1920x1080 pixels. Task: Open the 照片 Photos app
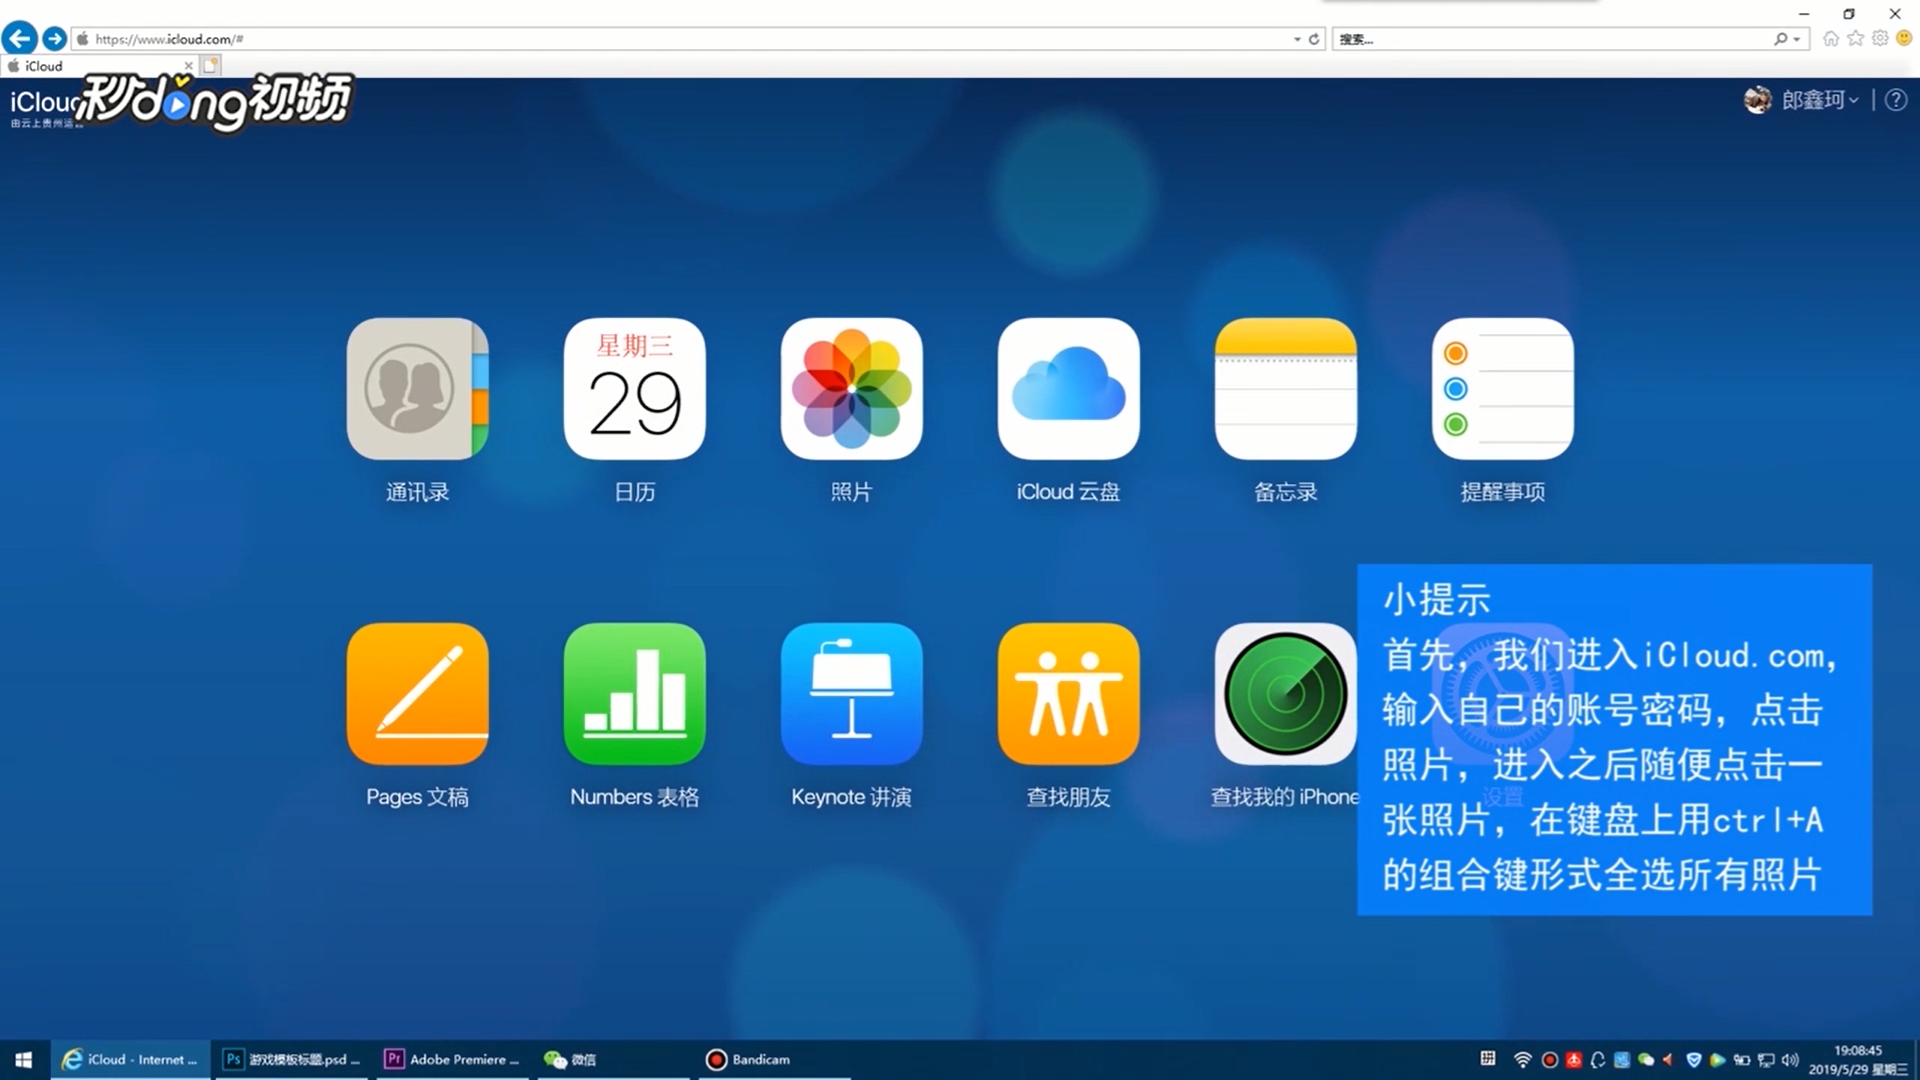(851, 389)
